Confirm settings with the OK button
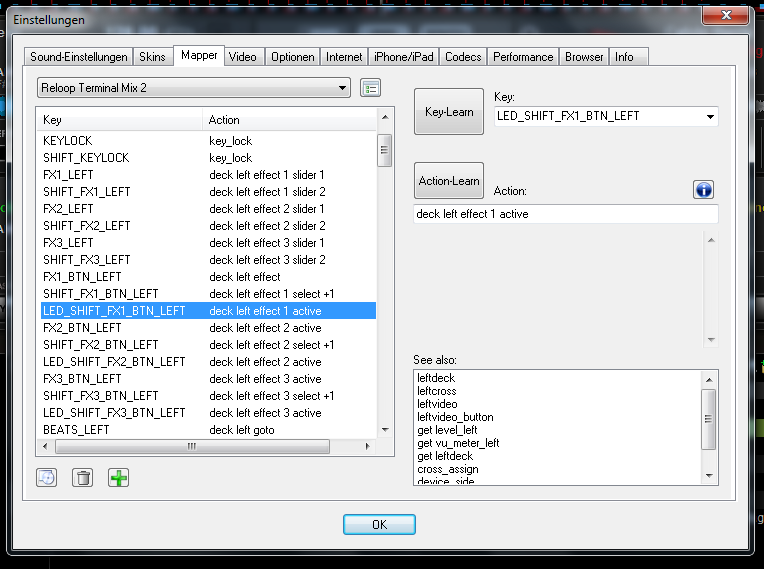The height and width of the screenshot is (569, 764). [379, 524]
